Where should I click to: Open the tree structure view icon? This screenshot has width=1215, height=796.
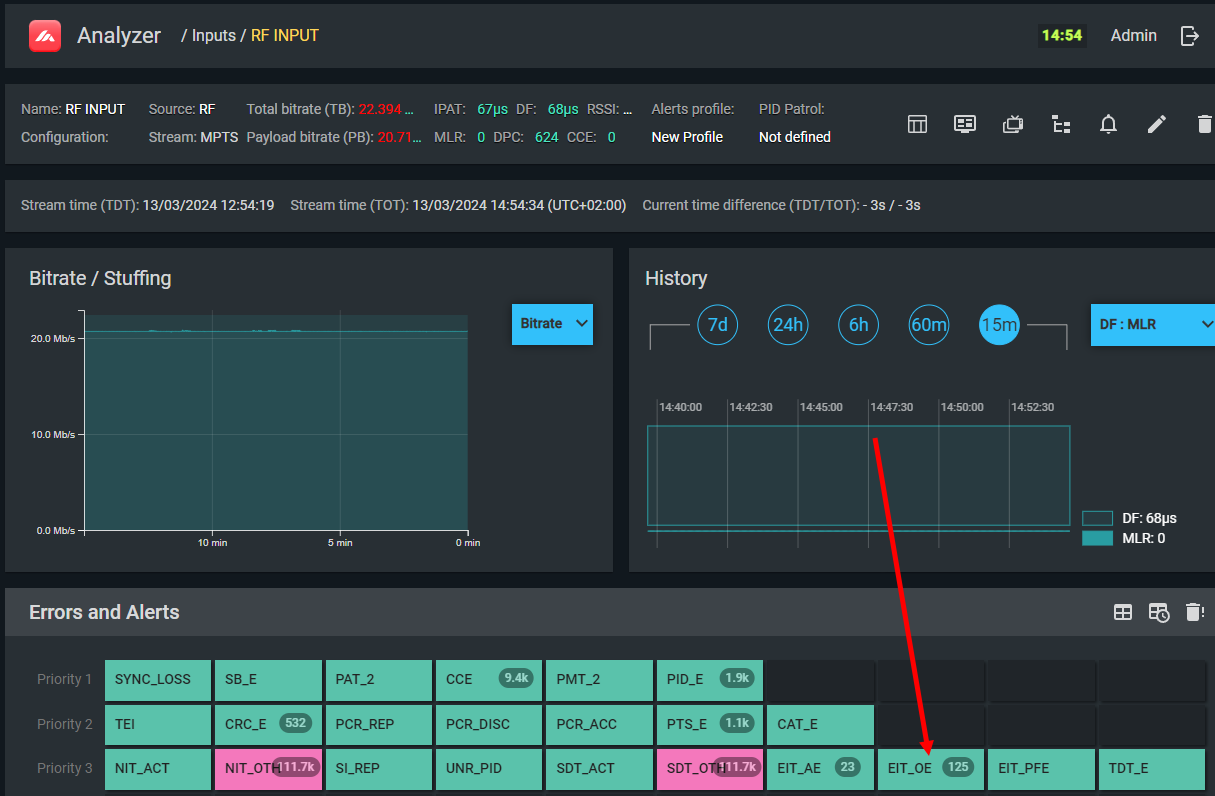1061,124
